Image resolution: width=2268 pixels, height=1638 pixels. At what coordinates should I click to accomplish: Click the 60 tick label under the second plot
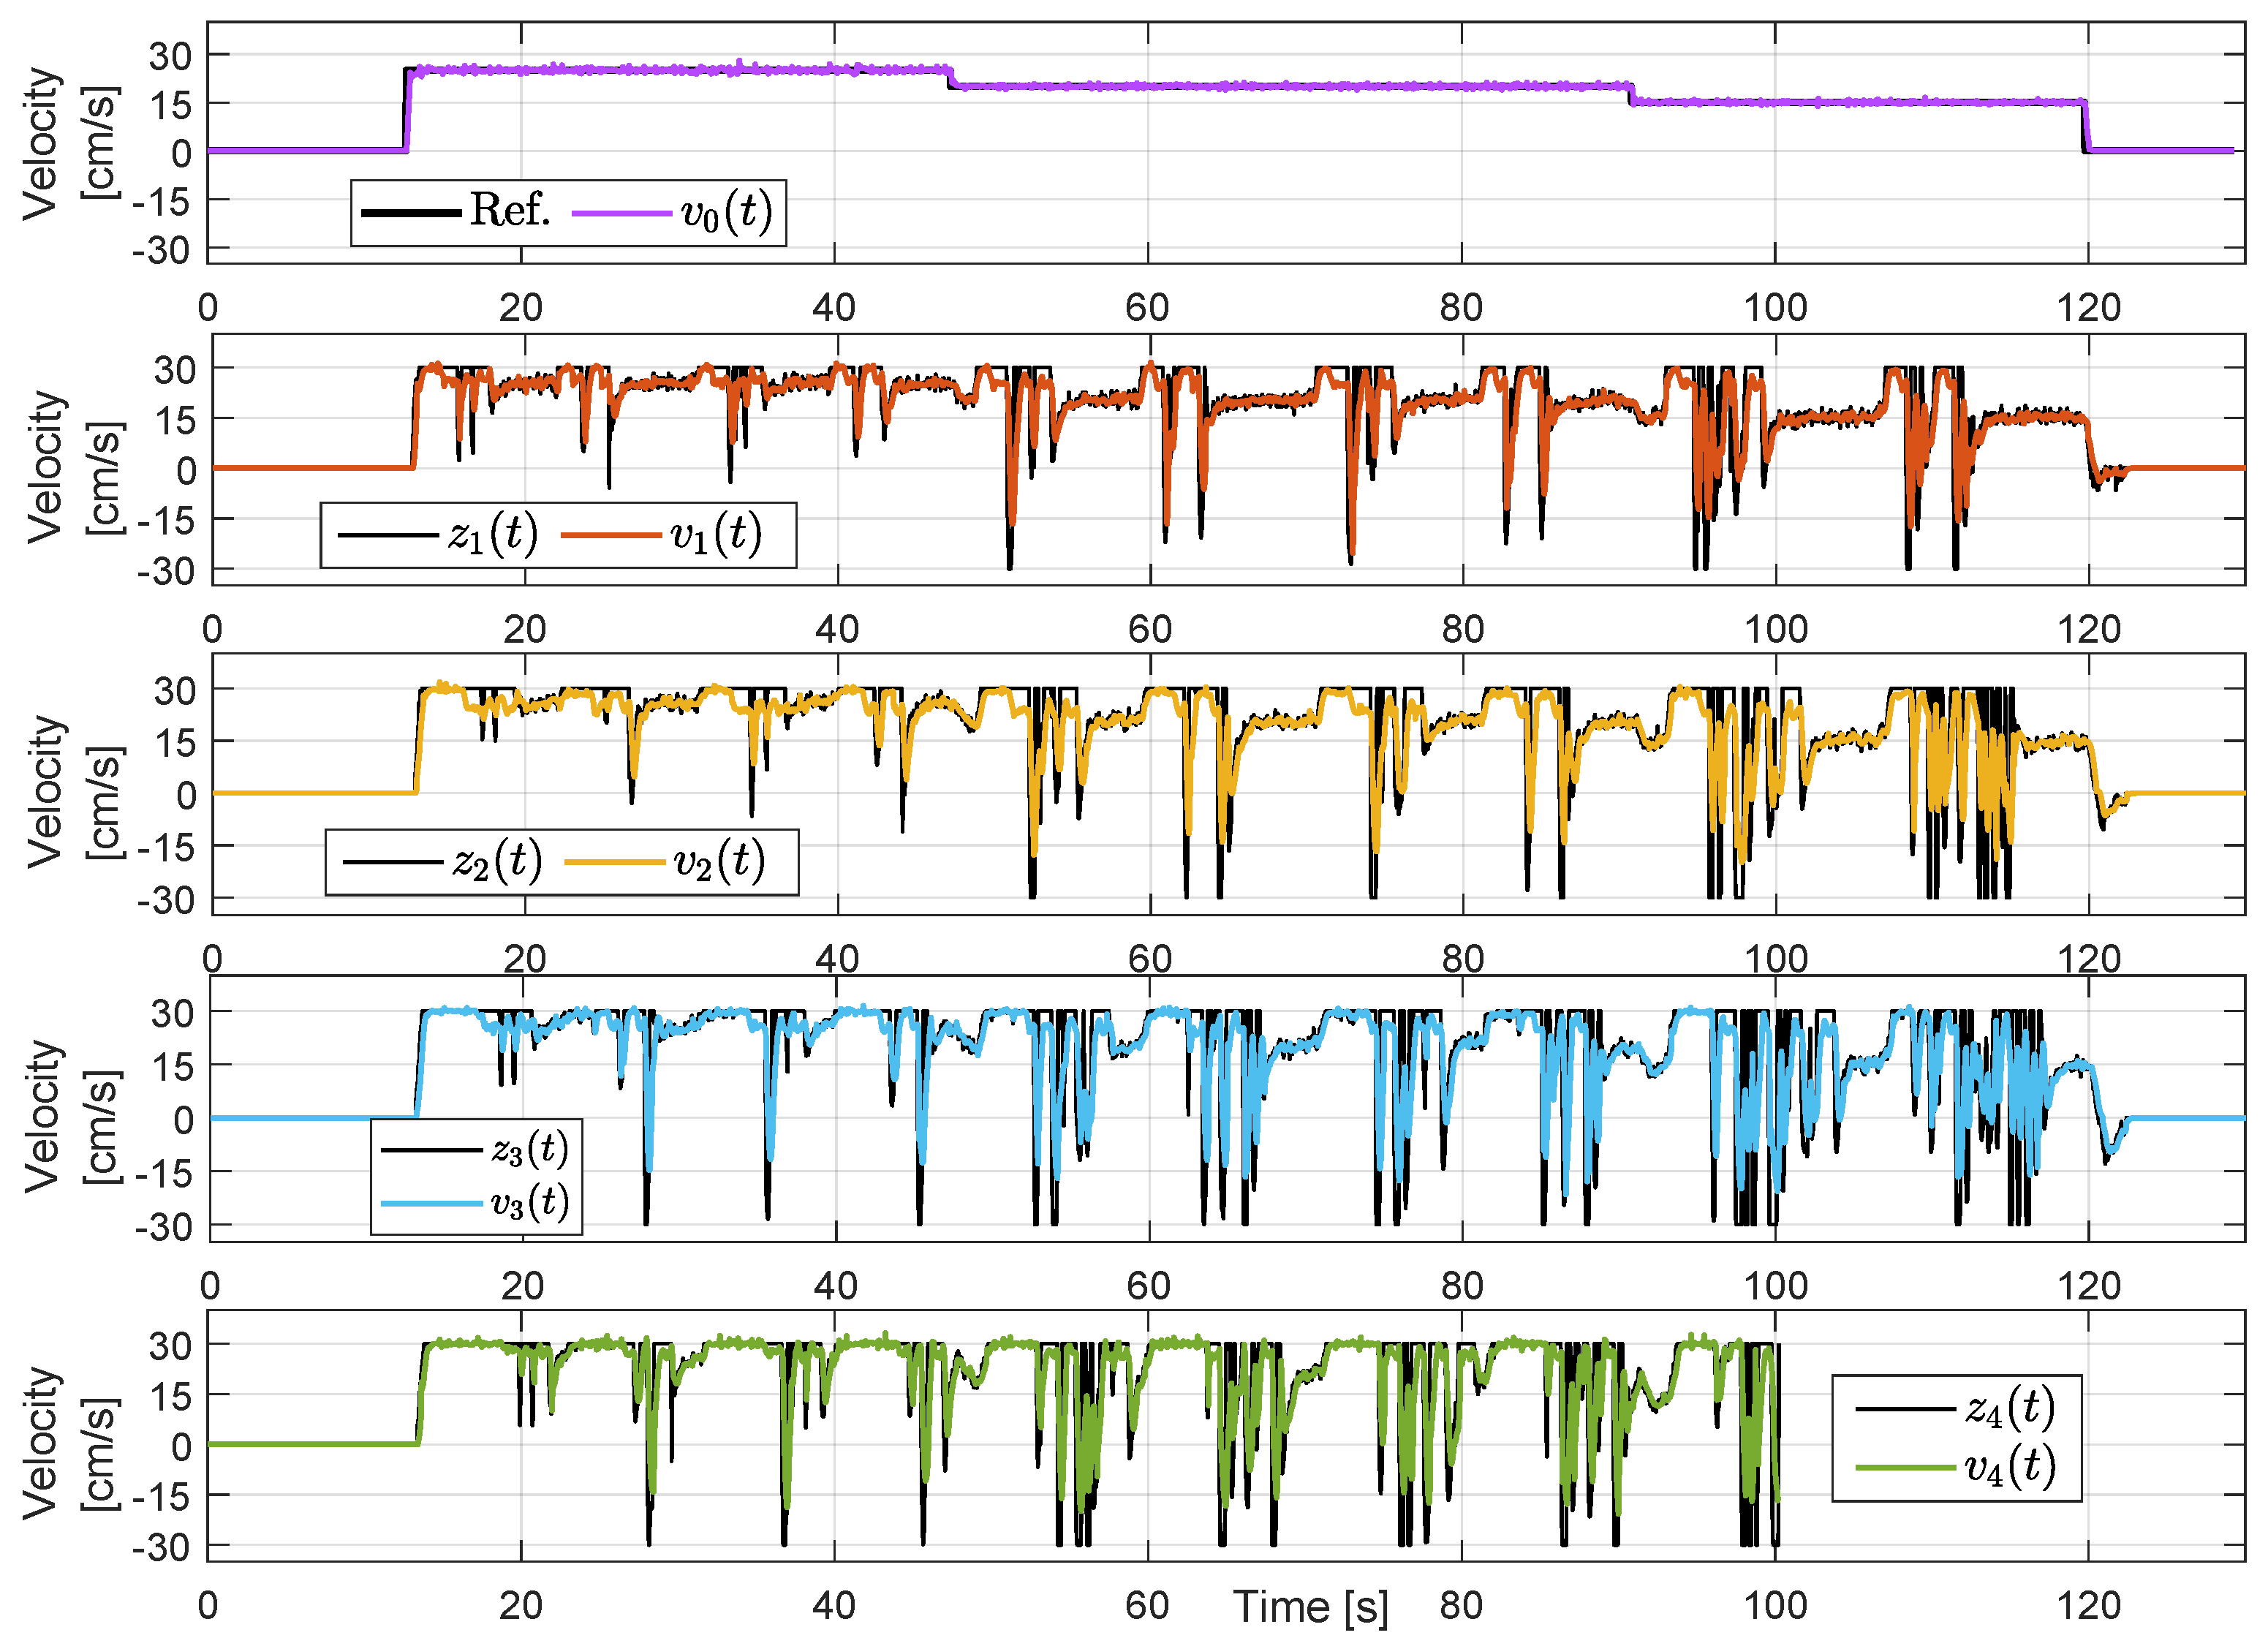pos(1150,629)
